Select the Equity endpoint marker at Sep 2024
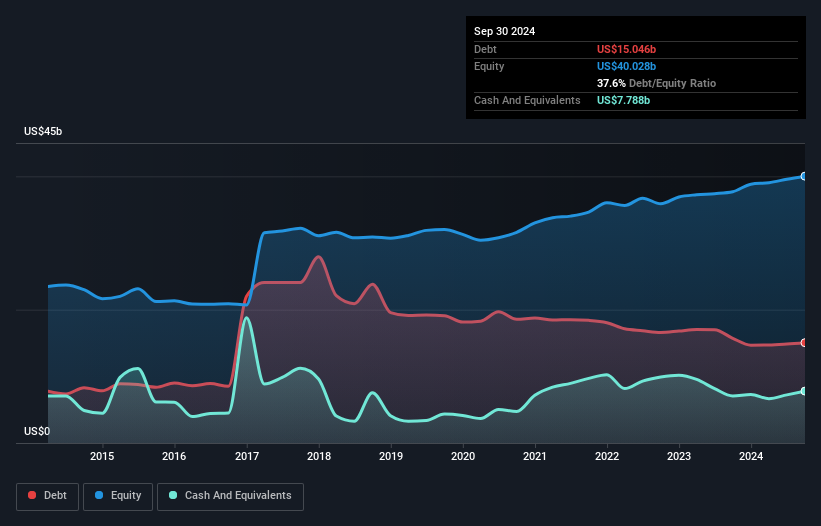 click(x=804, y=176)
